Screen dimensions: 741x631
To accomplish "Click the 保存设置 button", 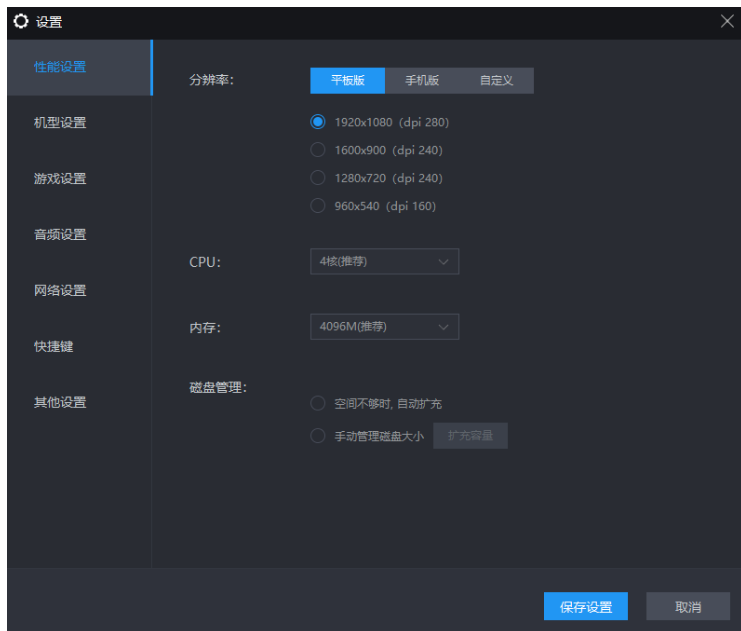I will [585, 607].
